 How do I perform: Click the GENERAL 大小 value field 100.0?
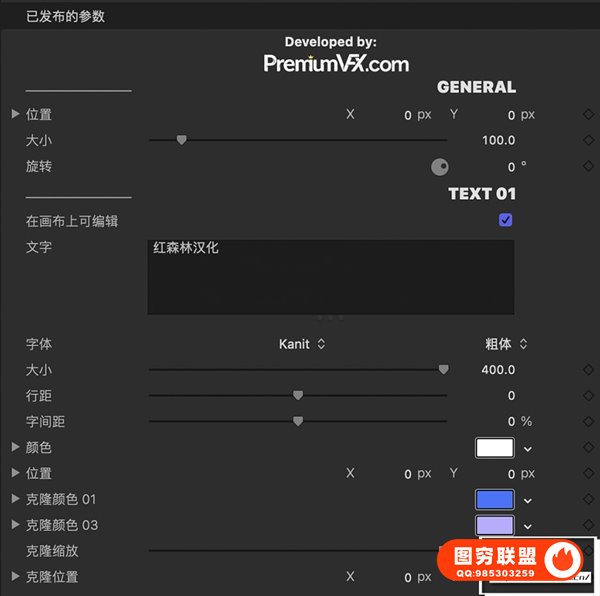498,141
